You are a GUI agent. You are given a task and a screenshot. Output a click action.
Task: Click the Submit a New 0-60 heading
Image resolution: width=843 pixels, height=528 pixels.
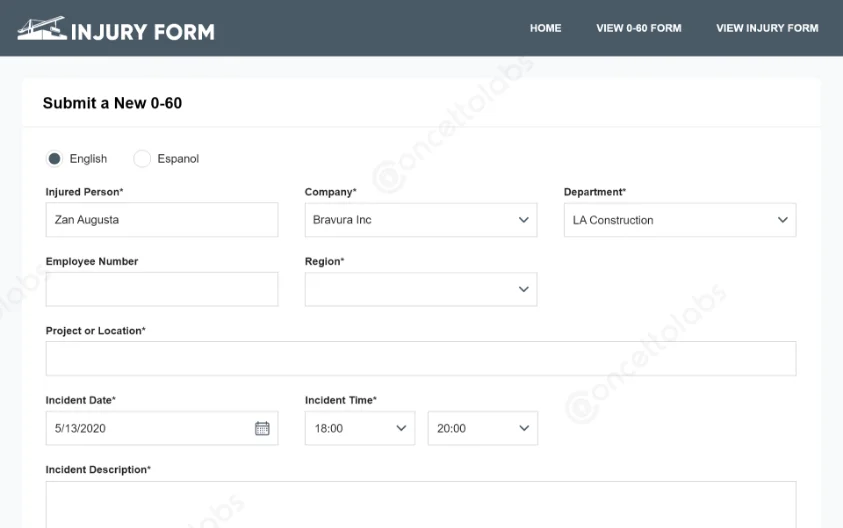[112, 103]
